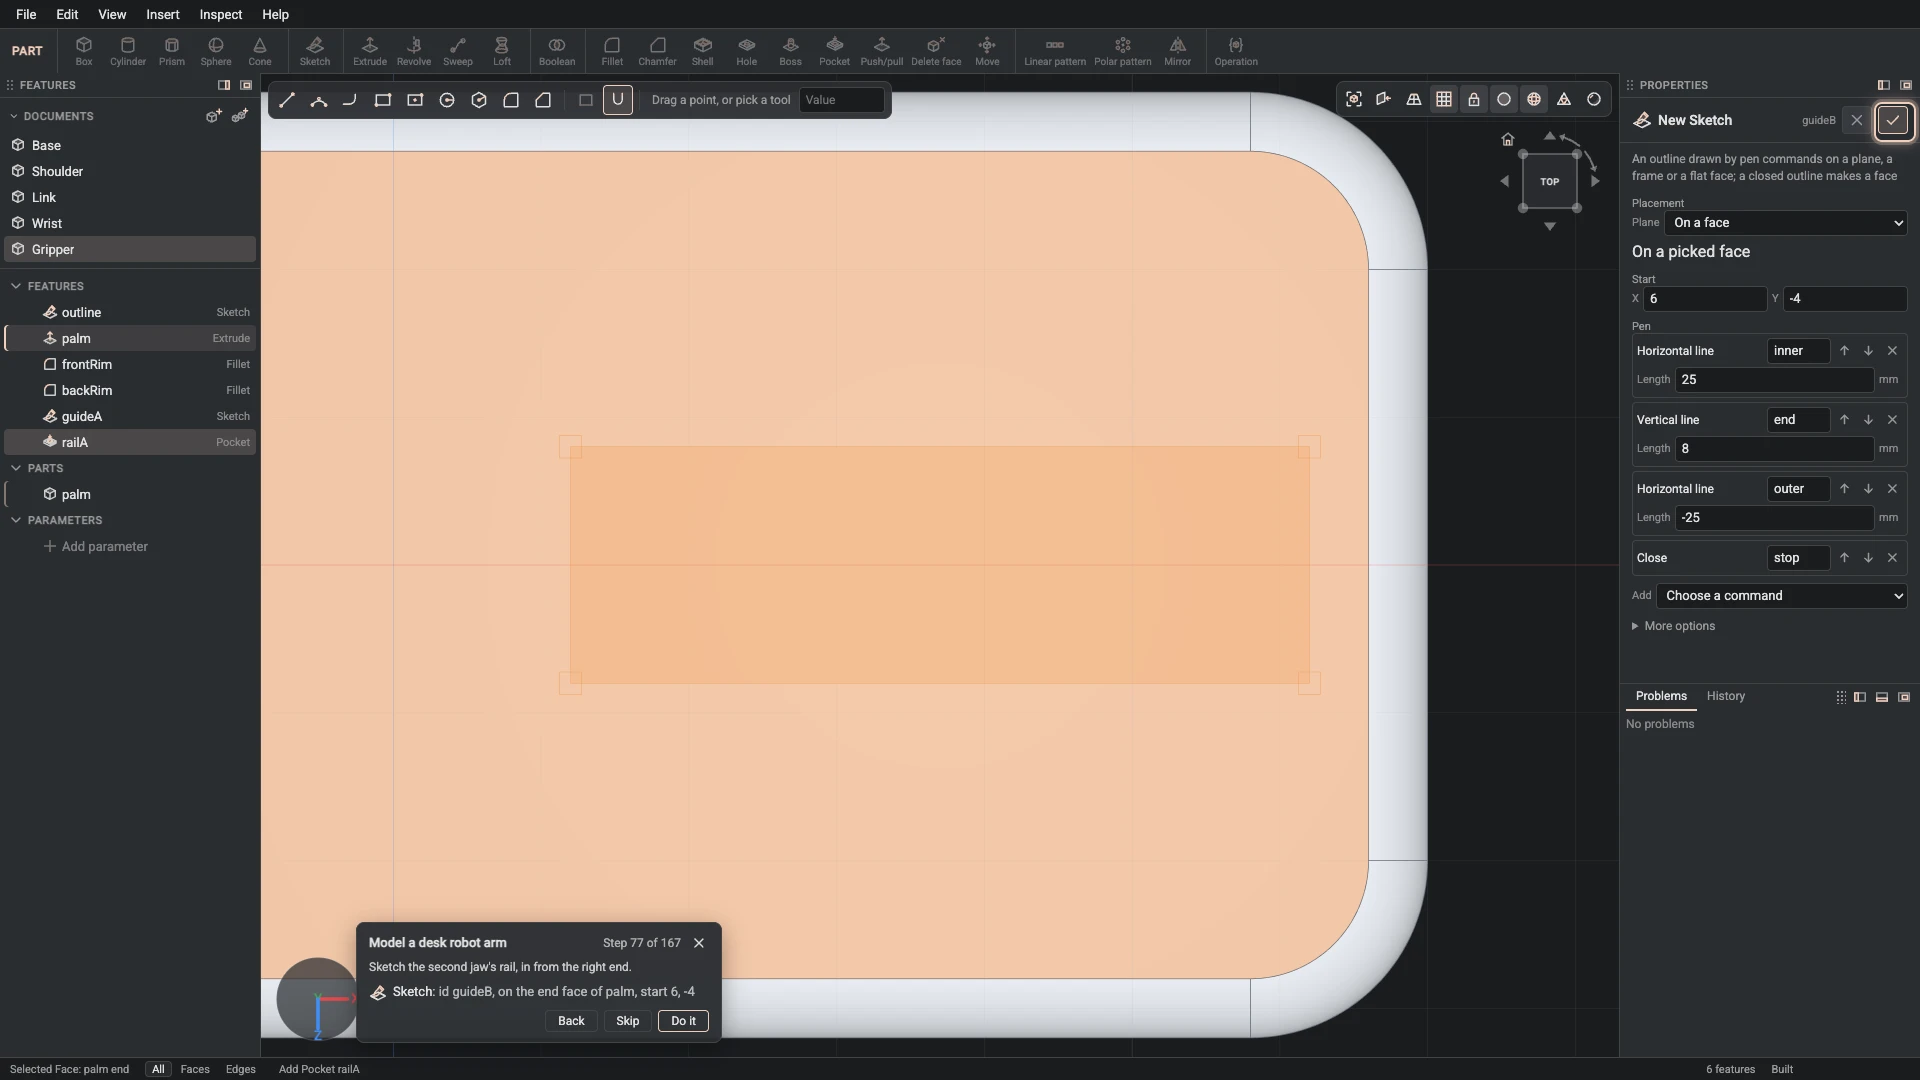Toggle the perspective view icon in viewport toolbar
This screenshot has height=1080, width=1920.
click(x=1414, y=99)
